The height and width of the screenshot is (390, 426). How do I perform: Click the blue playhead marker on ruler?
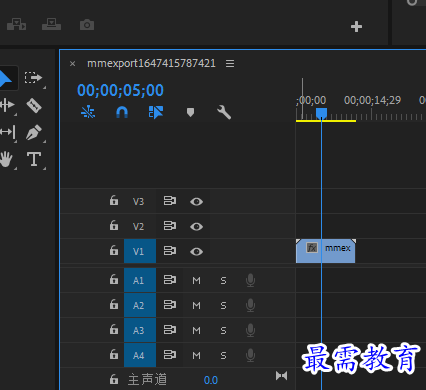click(321, 113)
